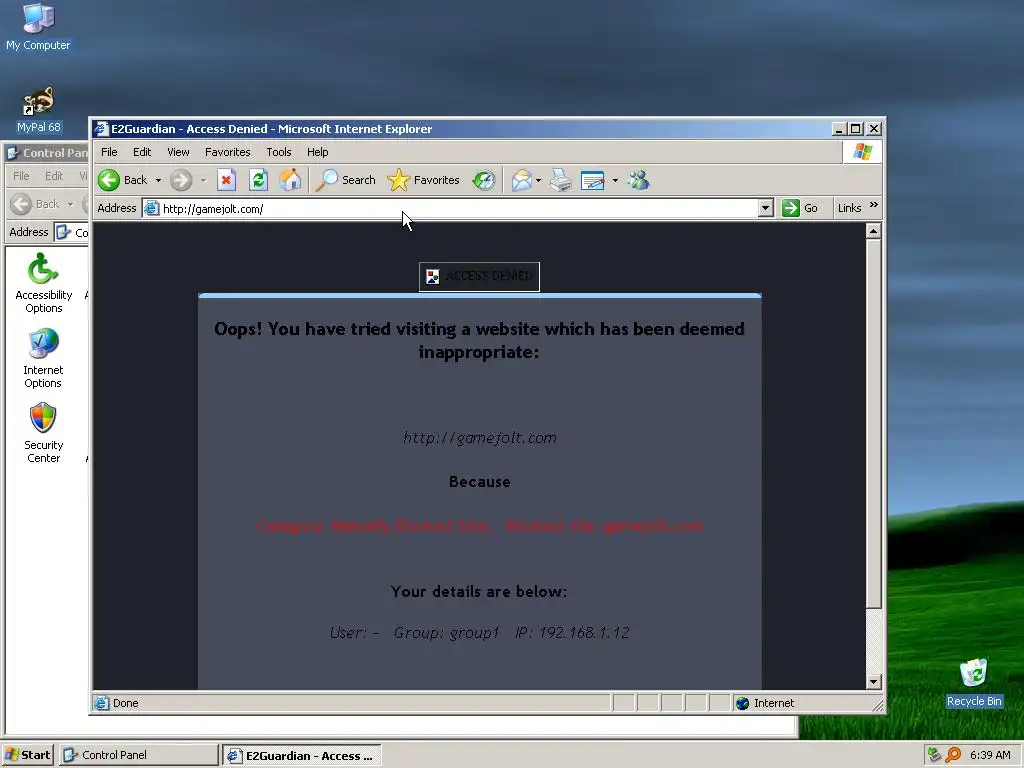Click the Links toolbar label
This screenshot has width=1024, height=768.
[x=849, y=208]
